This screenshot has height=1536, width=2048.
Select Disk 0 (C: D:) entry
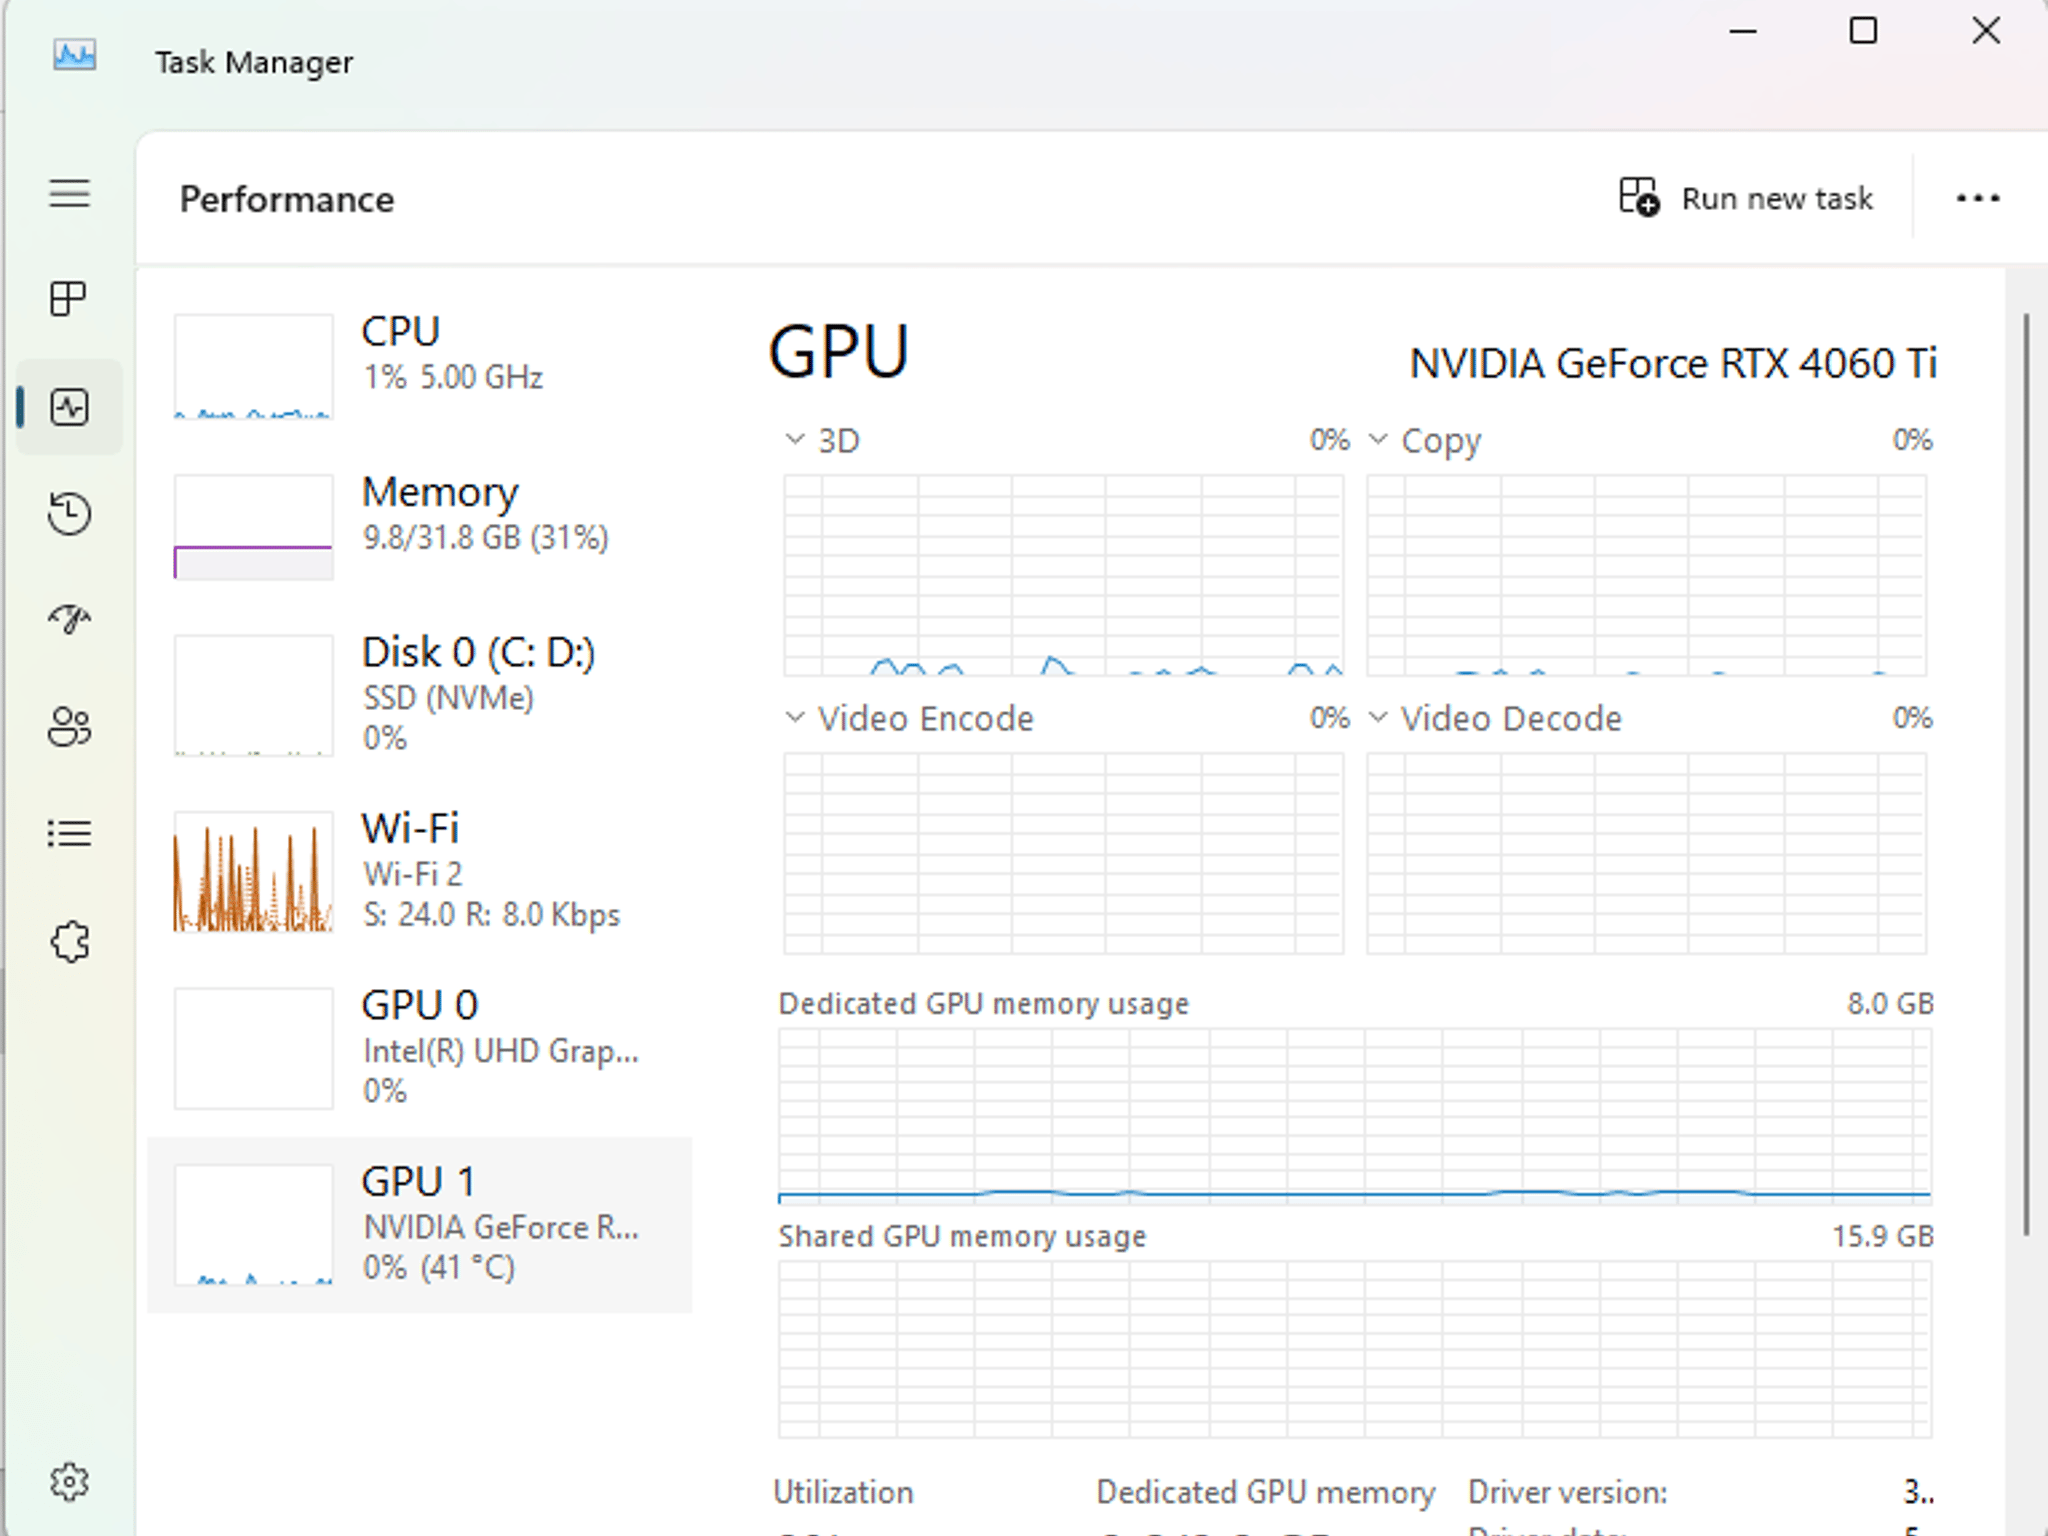420,695
